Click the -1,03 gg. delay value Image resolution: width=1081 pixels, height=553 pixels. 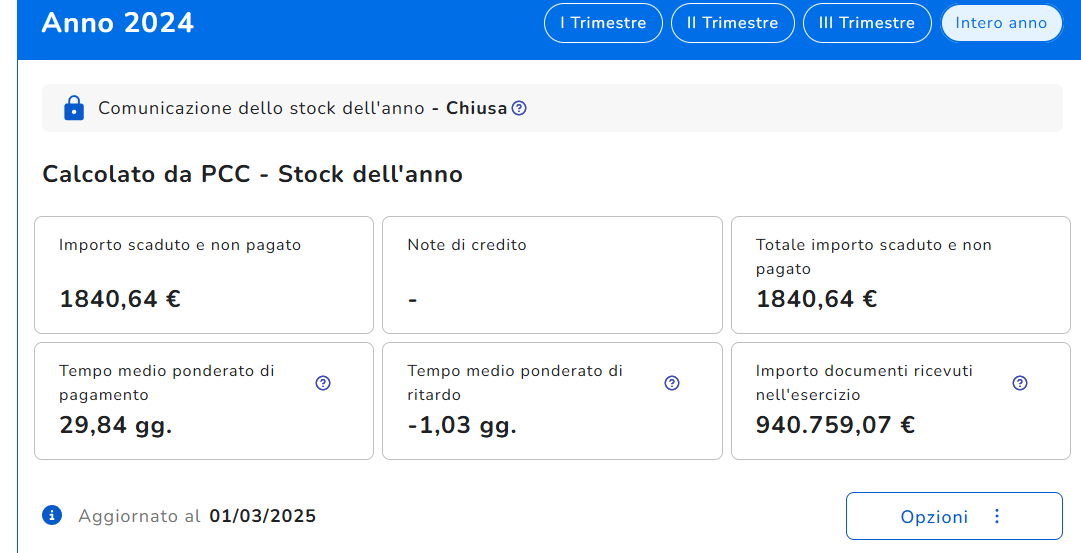click(x=462, y=425)
